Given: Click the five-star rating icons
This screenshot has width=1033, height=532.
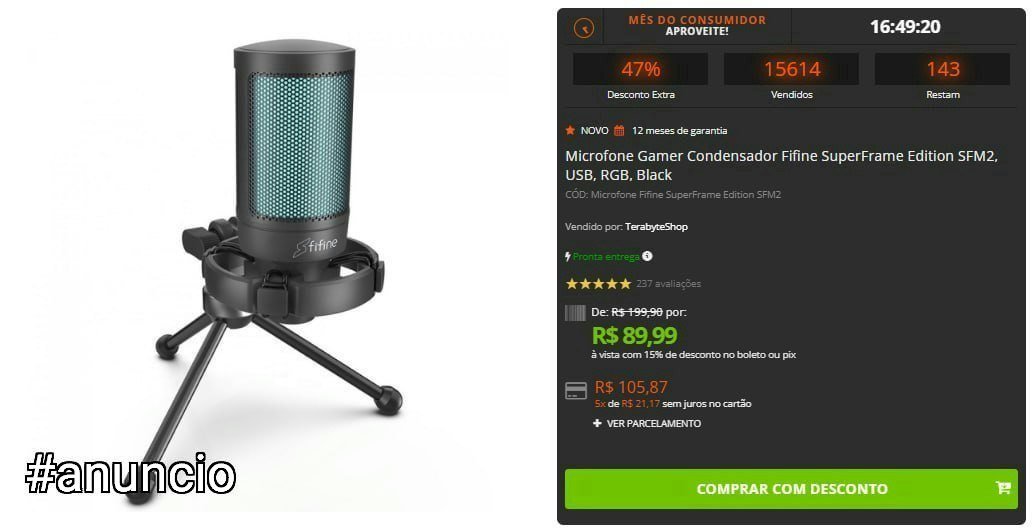Looking at the screenshot, I should [x=598, y=284].
